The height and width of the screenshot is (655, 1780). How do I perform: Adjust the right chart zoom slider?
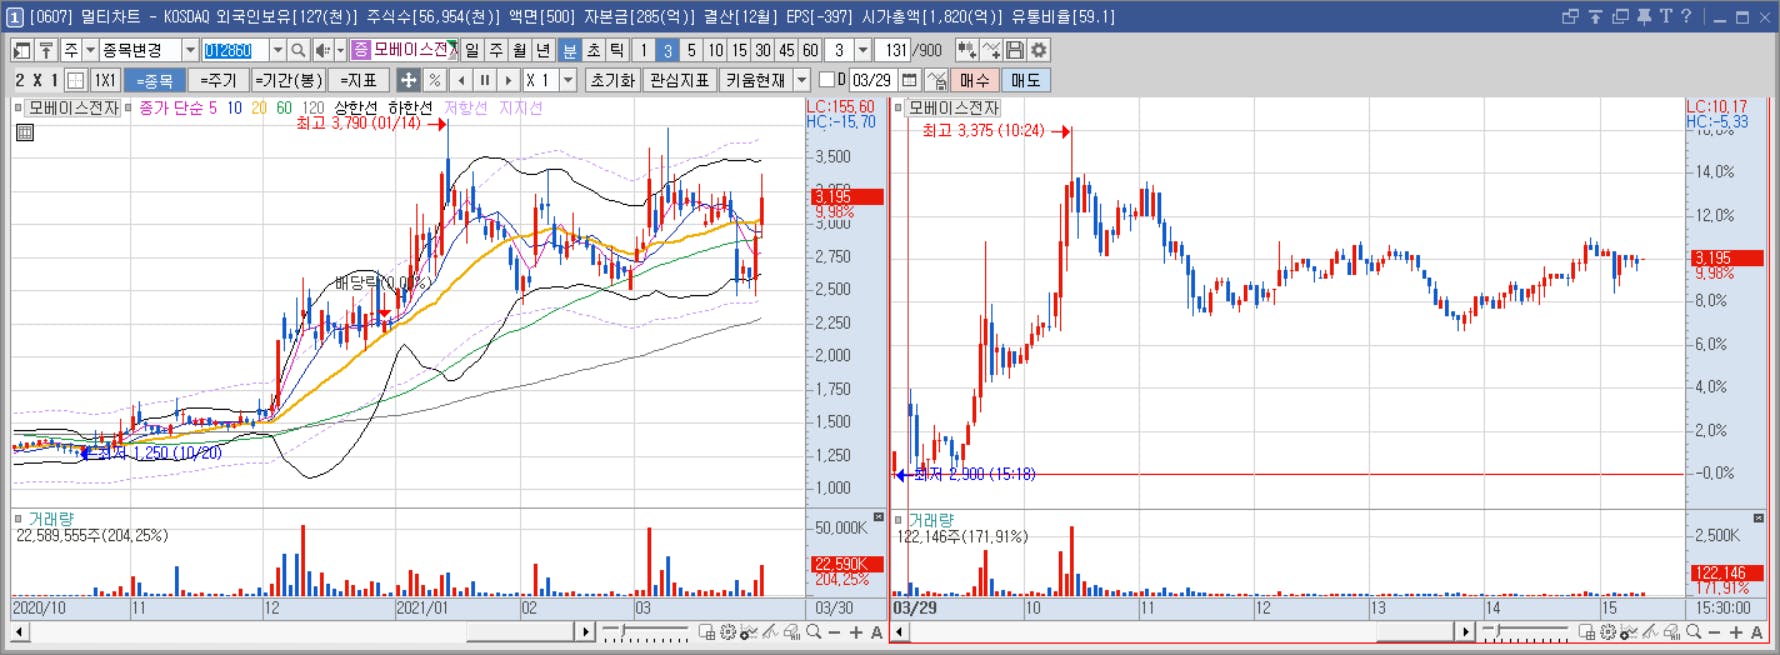tap(1526, 632)
